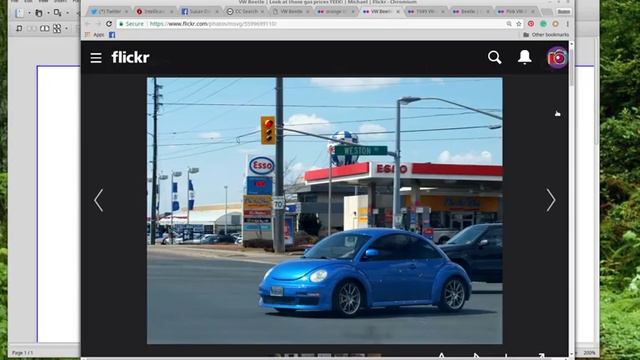Open Chromium three-dot menu
The height and width of the screenshot is (360, 640).
click(x=567, y=24)
